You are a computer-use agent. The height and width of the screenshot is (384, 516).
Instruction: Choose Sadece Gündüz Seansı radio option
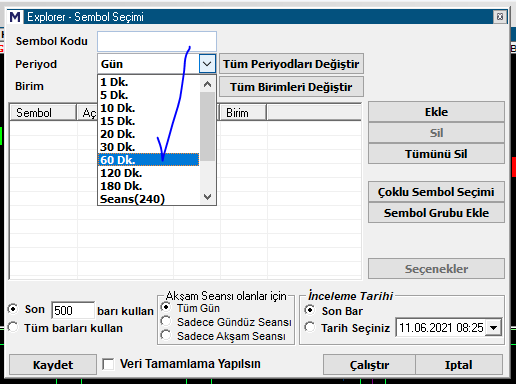tap(166, 321)
